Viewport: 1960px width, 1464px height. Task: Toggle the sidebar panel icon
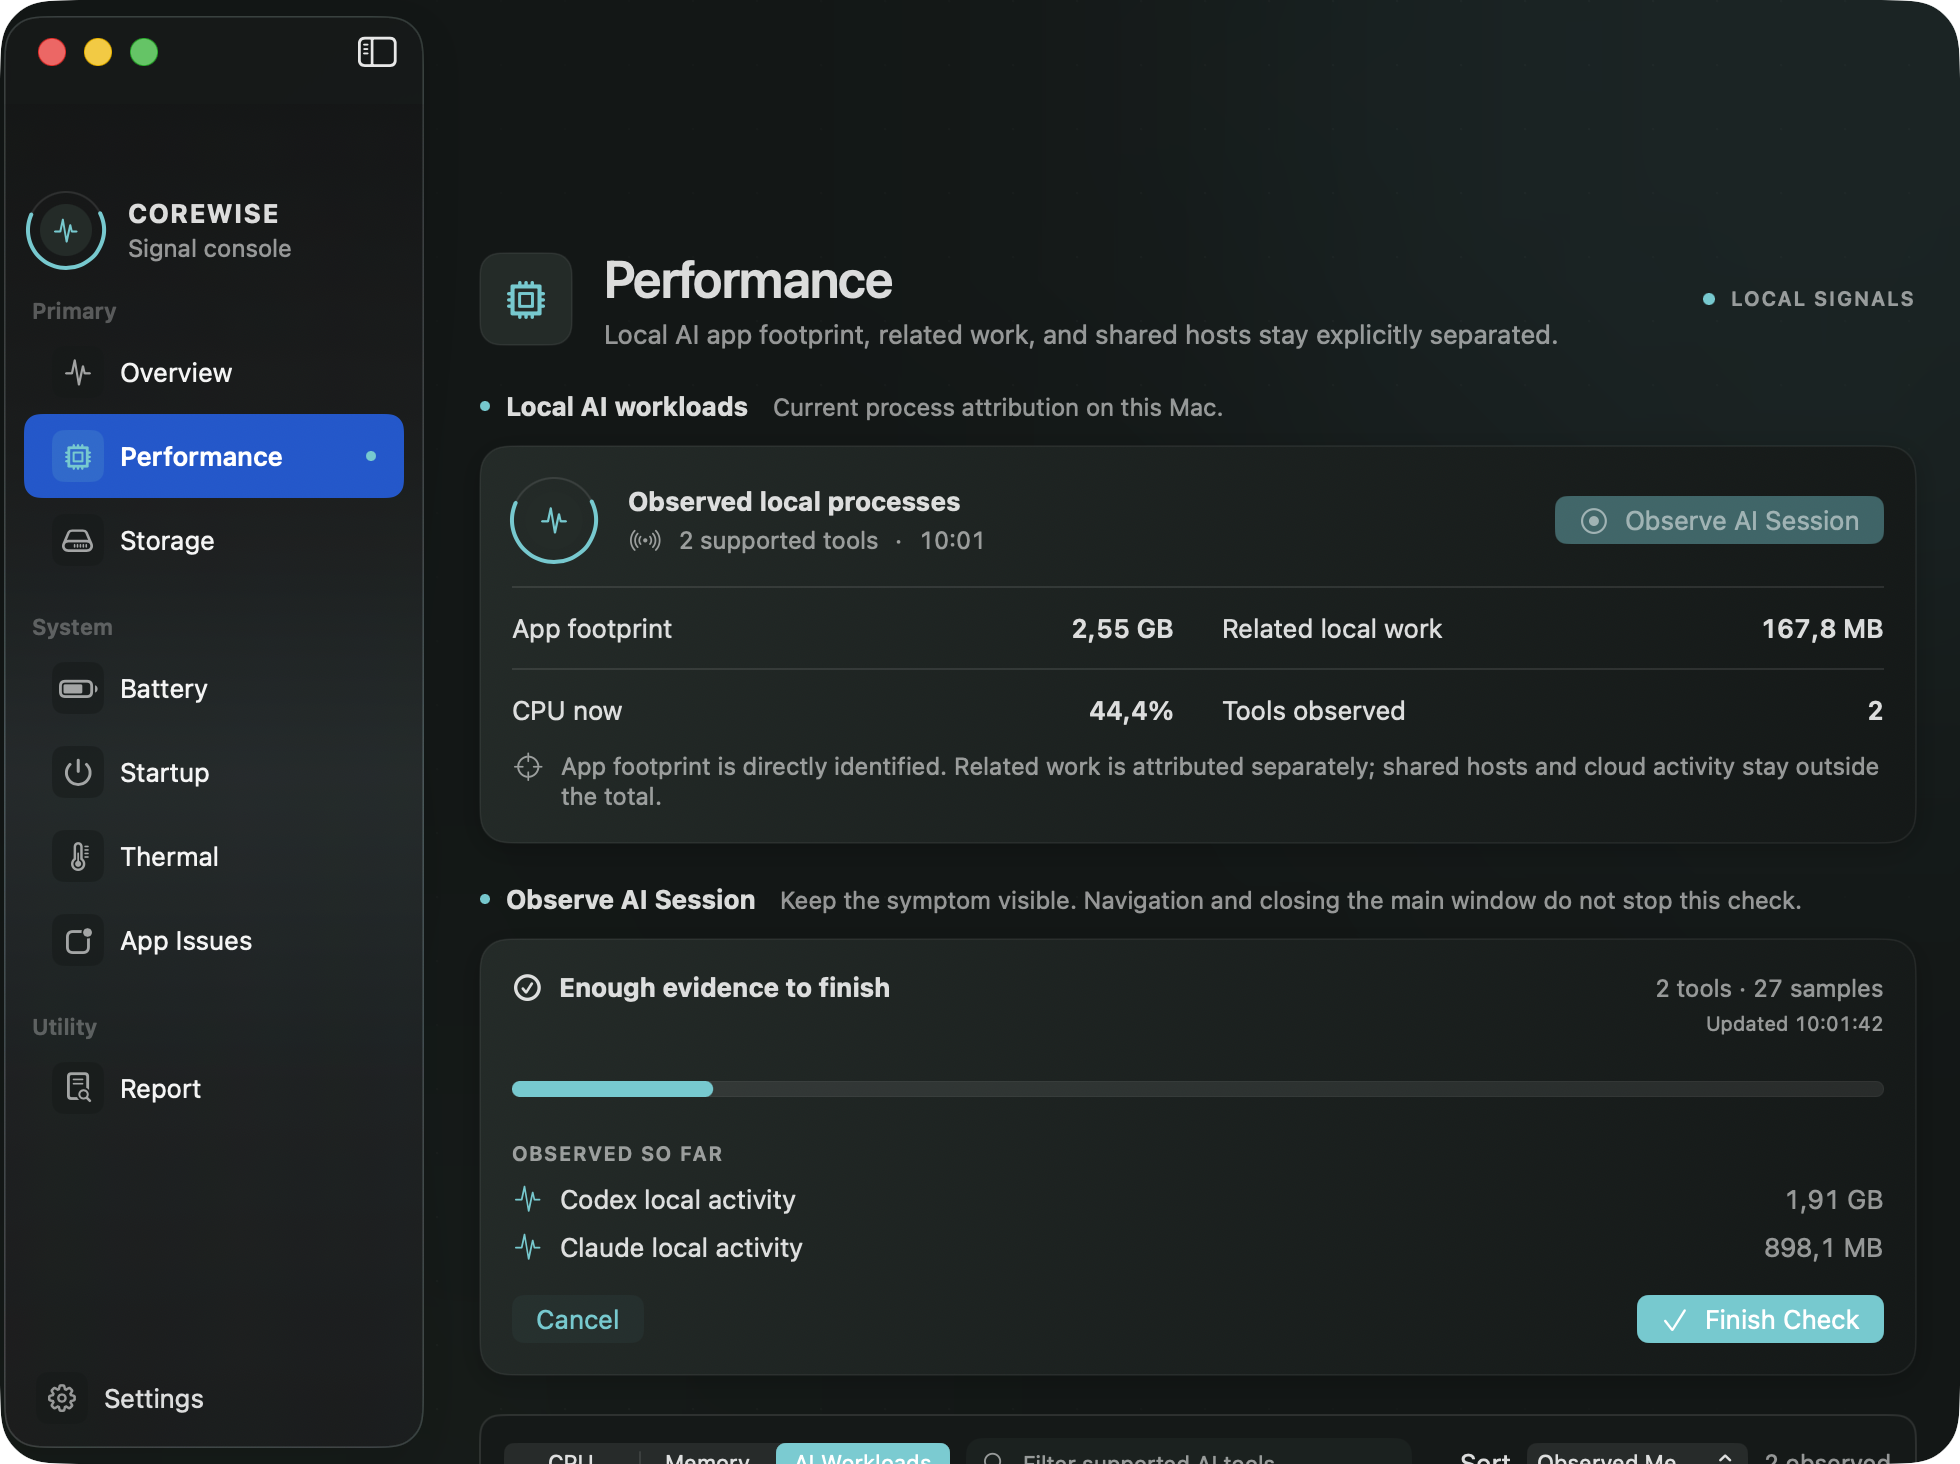(377, 52)
